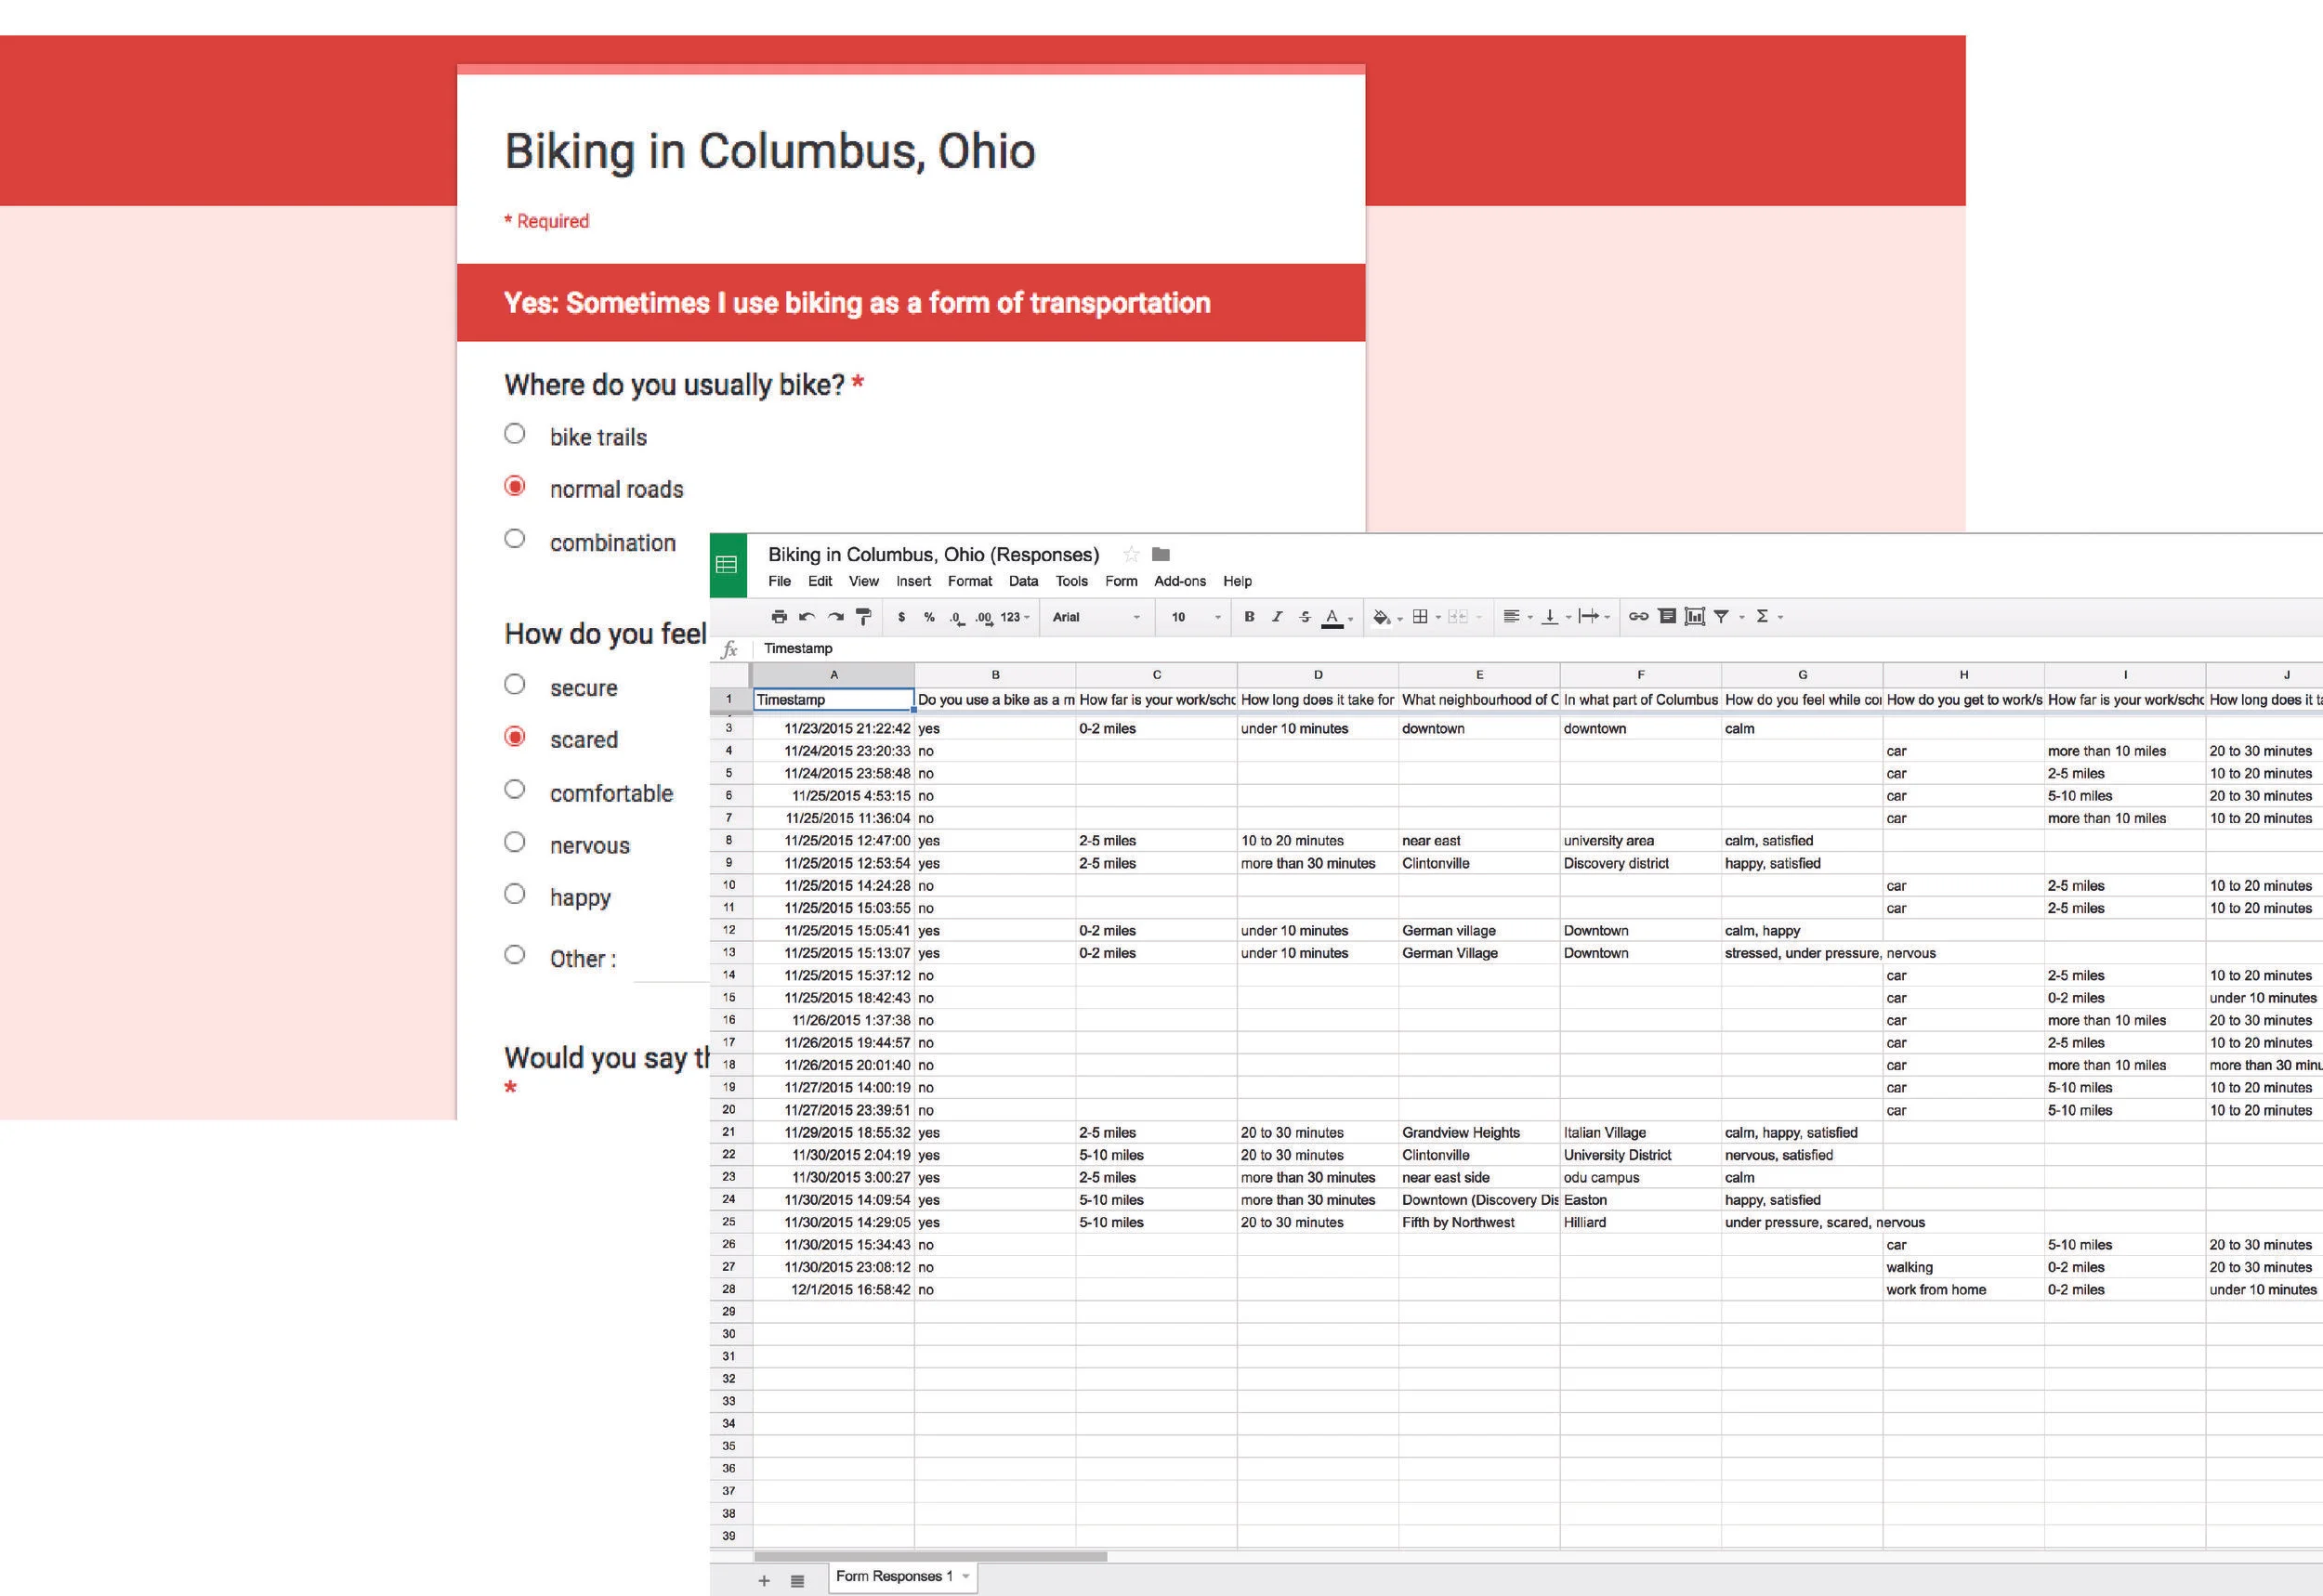Image resolution: width=2323 pixels, height=1596 pixels.
Task: Click the text wrapping icon
Action: pos(1588,617)
